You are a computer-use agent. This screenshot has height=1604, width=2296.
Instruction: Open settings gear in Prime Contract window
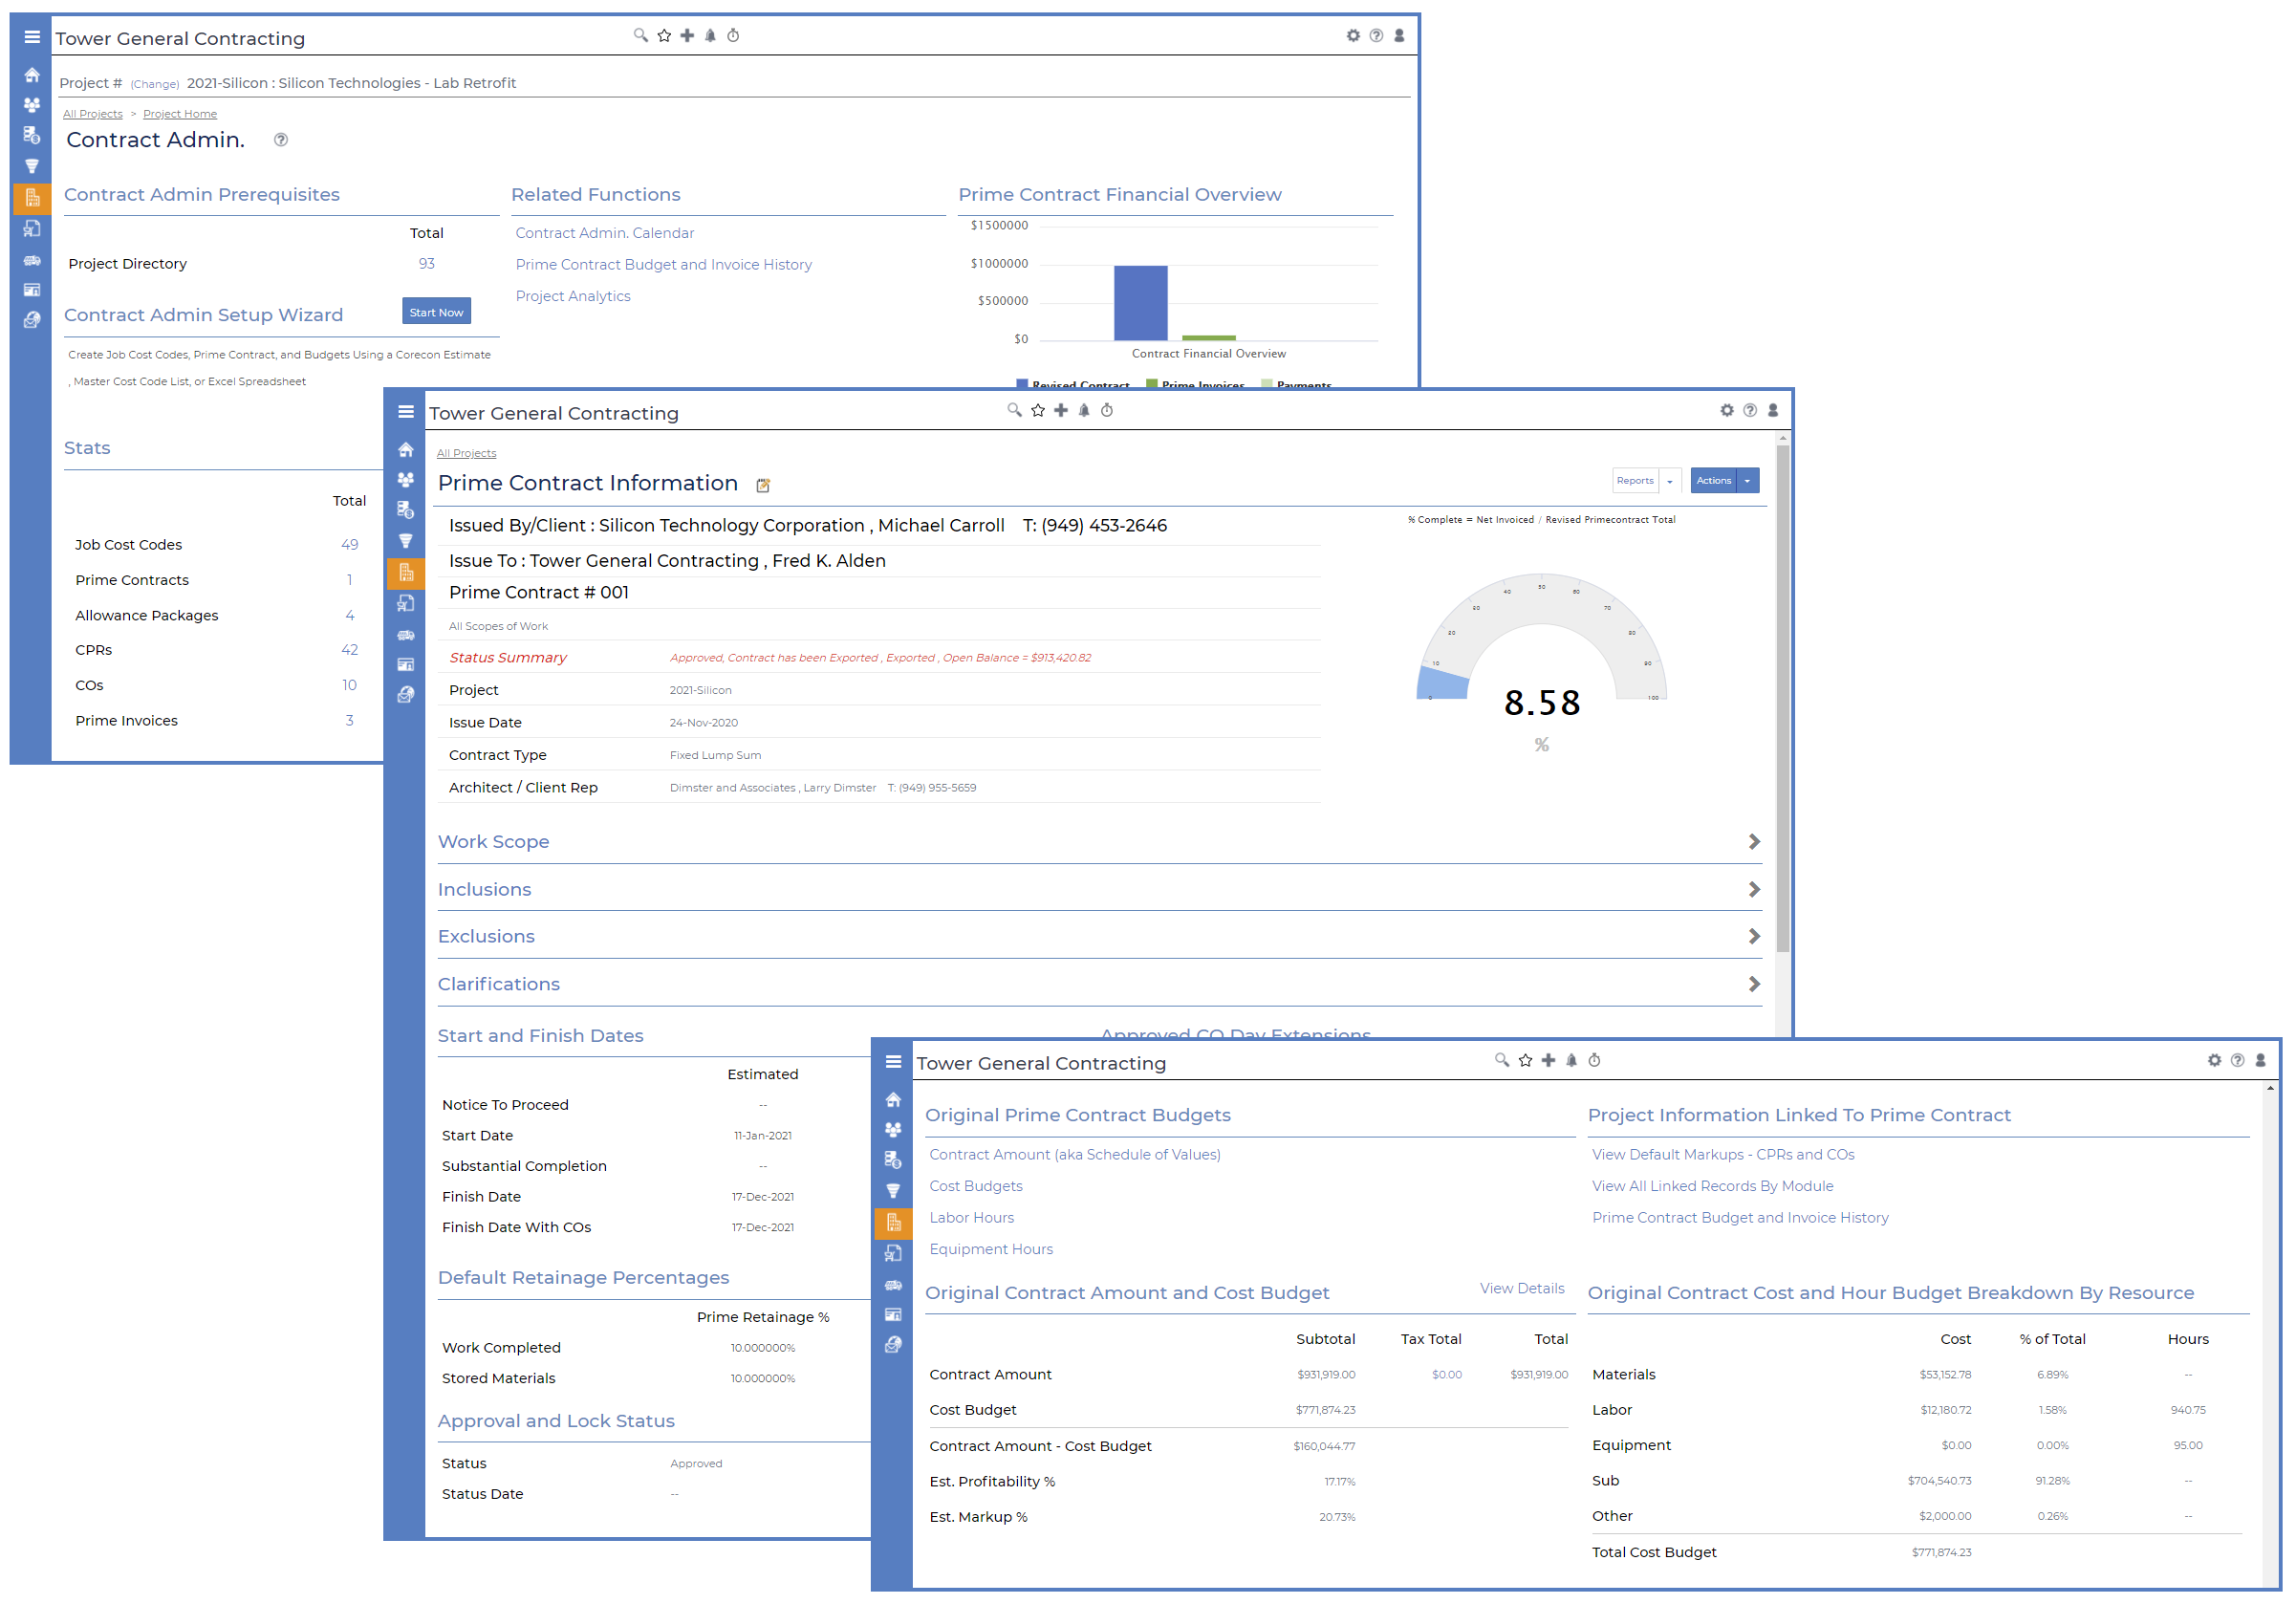tap(1727, 411)
